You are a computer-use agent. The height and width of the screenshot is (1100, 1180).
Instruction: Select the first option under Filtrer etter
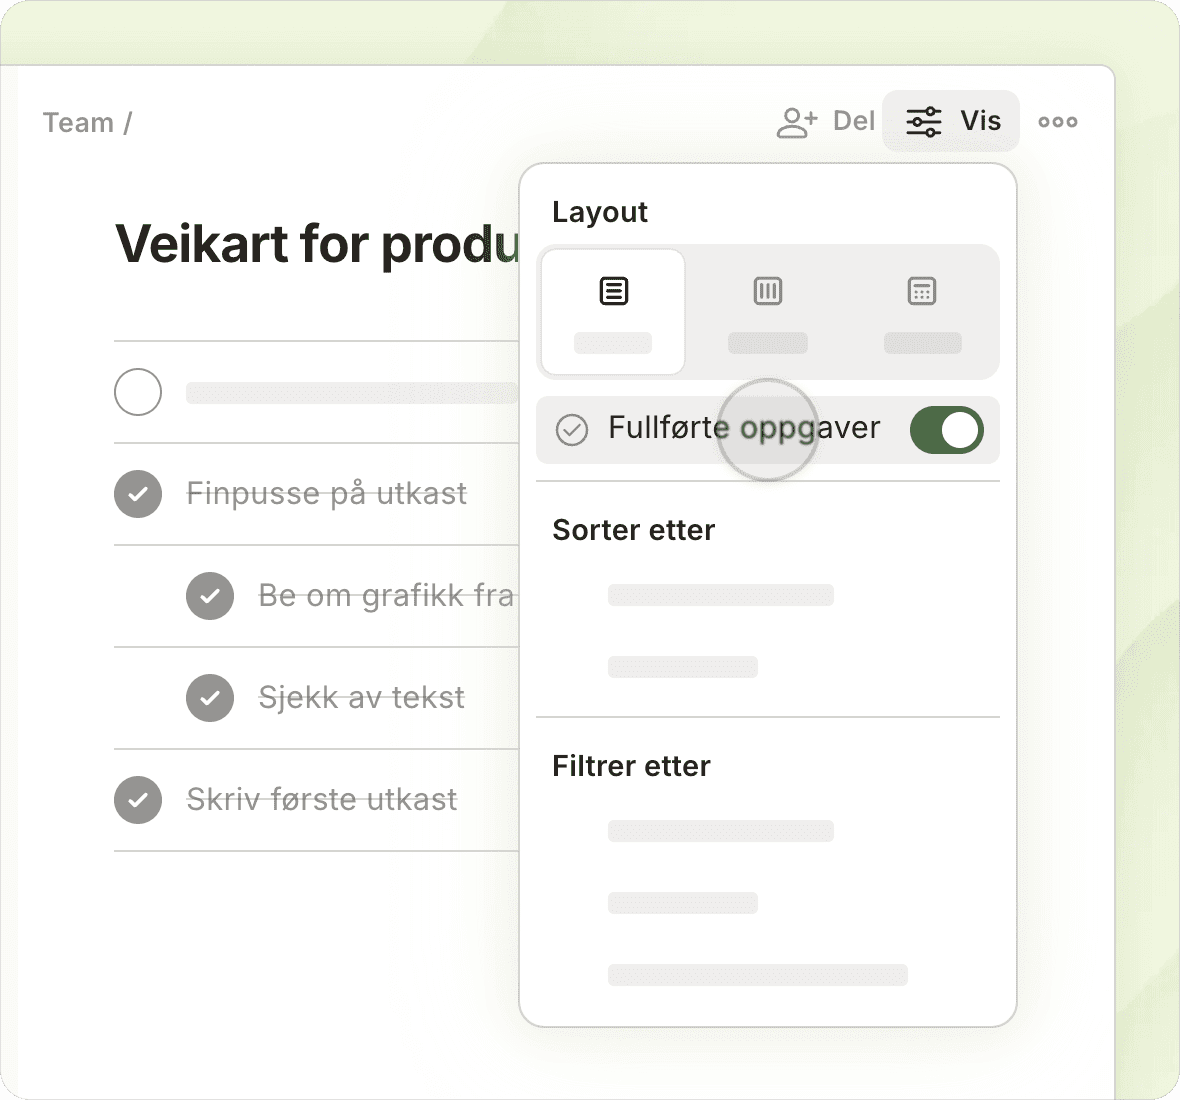[x=720, y=831]
